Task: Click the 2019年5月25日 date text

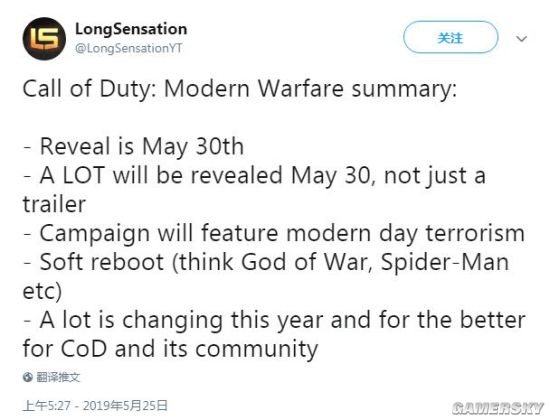Action: click(125, 406)
